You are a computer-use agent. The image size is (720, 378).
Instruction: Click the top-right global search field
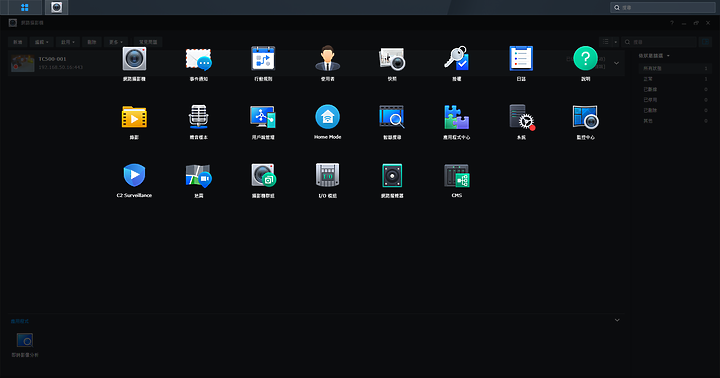[663, 7]
